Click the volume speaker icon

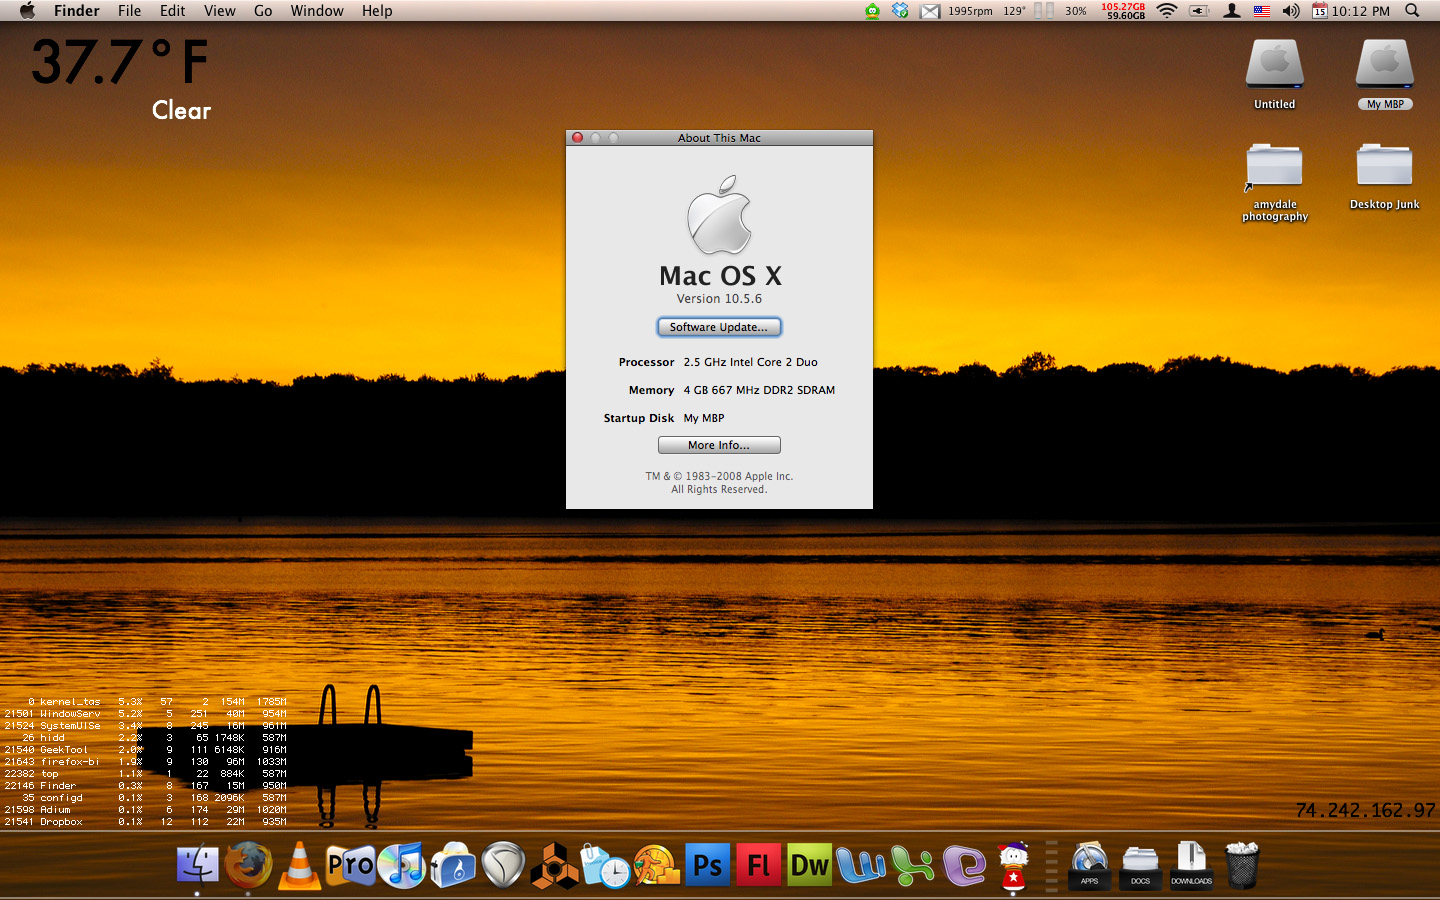[1291, 11]
